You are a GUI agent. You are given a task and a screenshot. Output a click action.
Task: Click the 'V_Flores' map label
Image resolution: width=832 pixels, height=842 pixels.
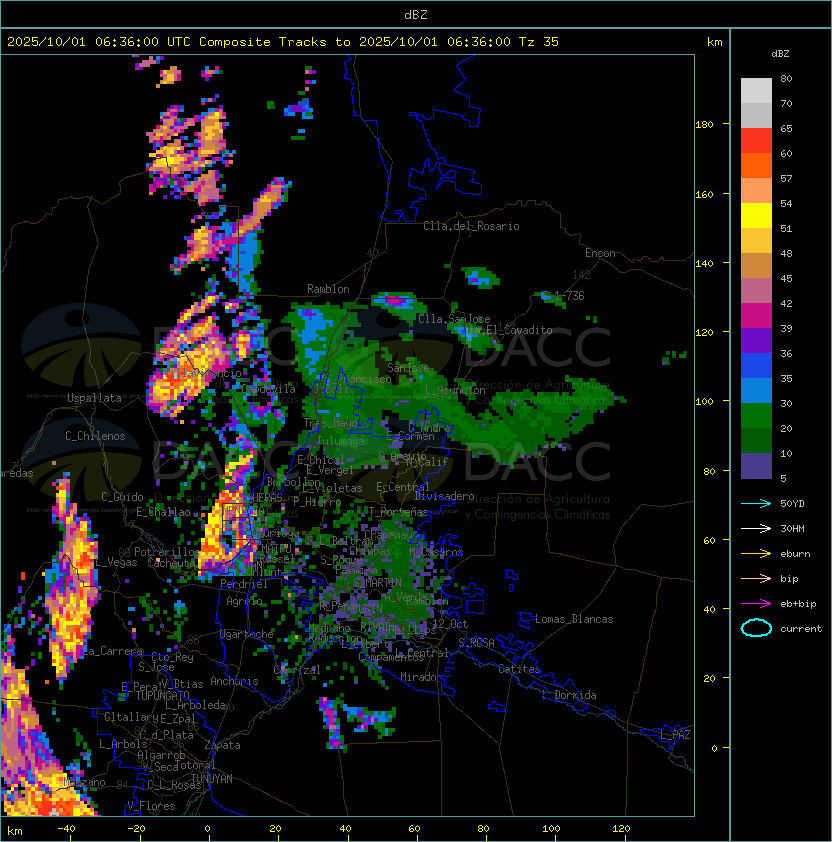(151, 806)
